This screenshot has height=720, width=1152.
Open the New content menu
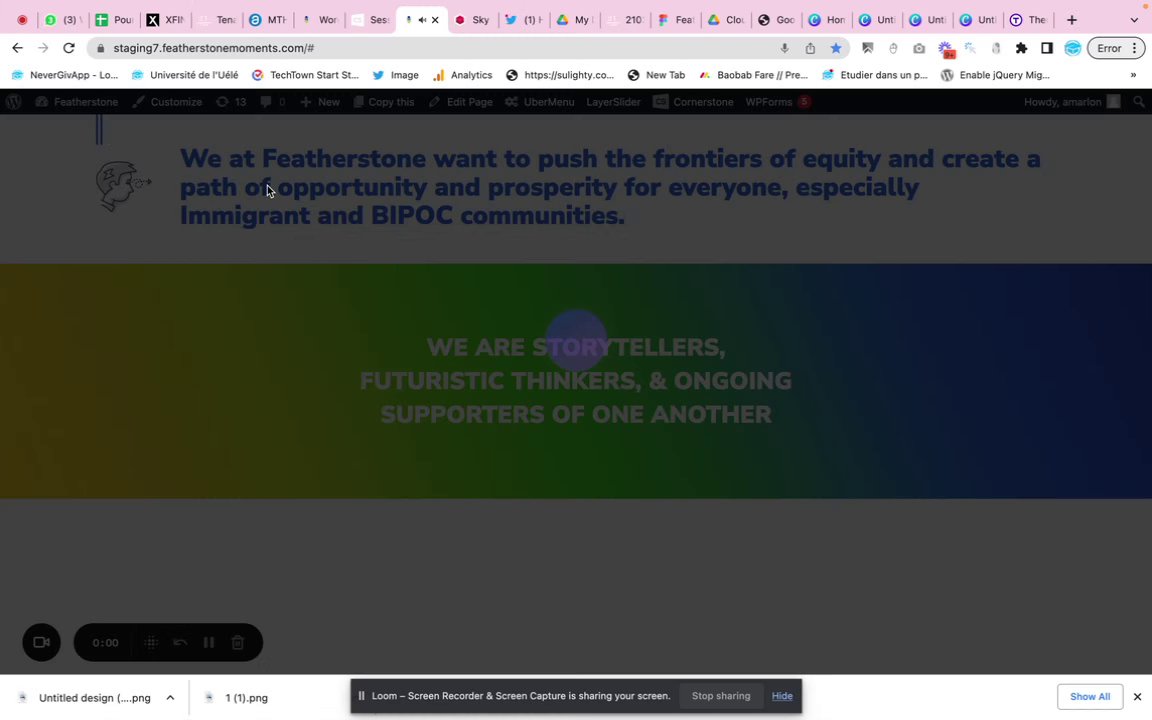coord(320,102)
